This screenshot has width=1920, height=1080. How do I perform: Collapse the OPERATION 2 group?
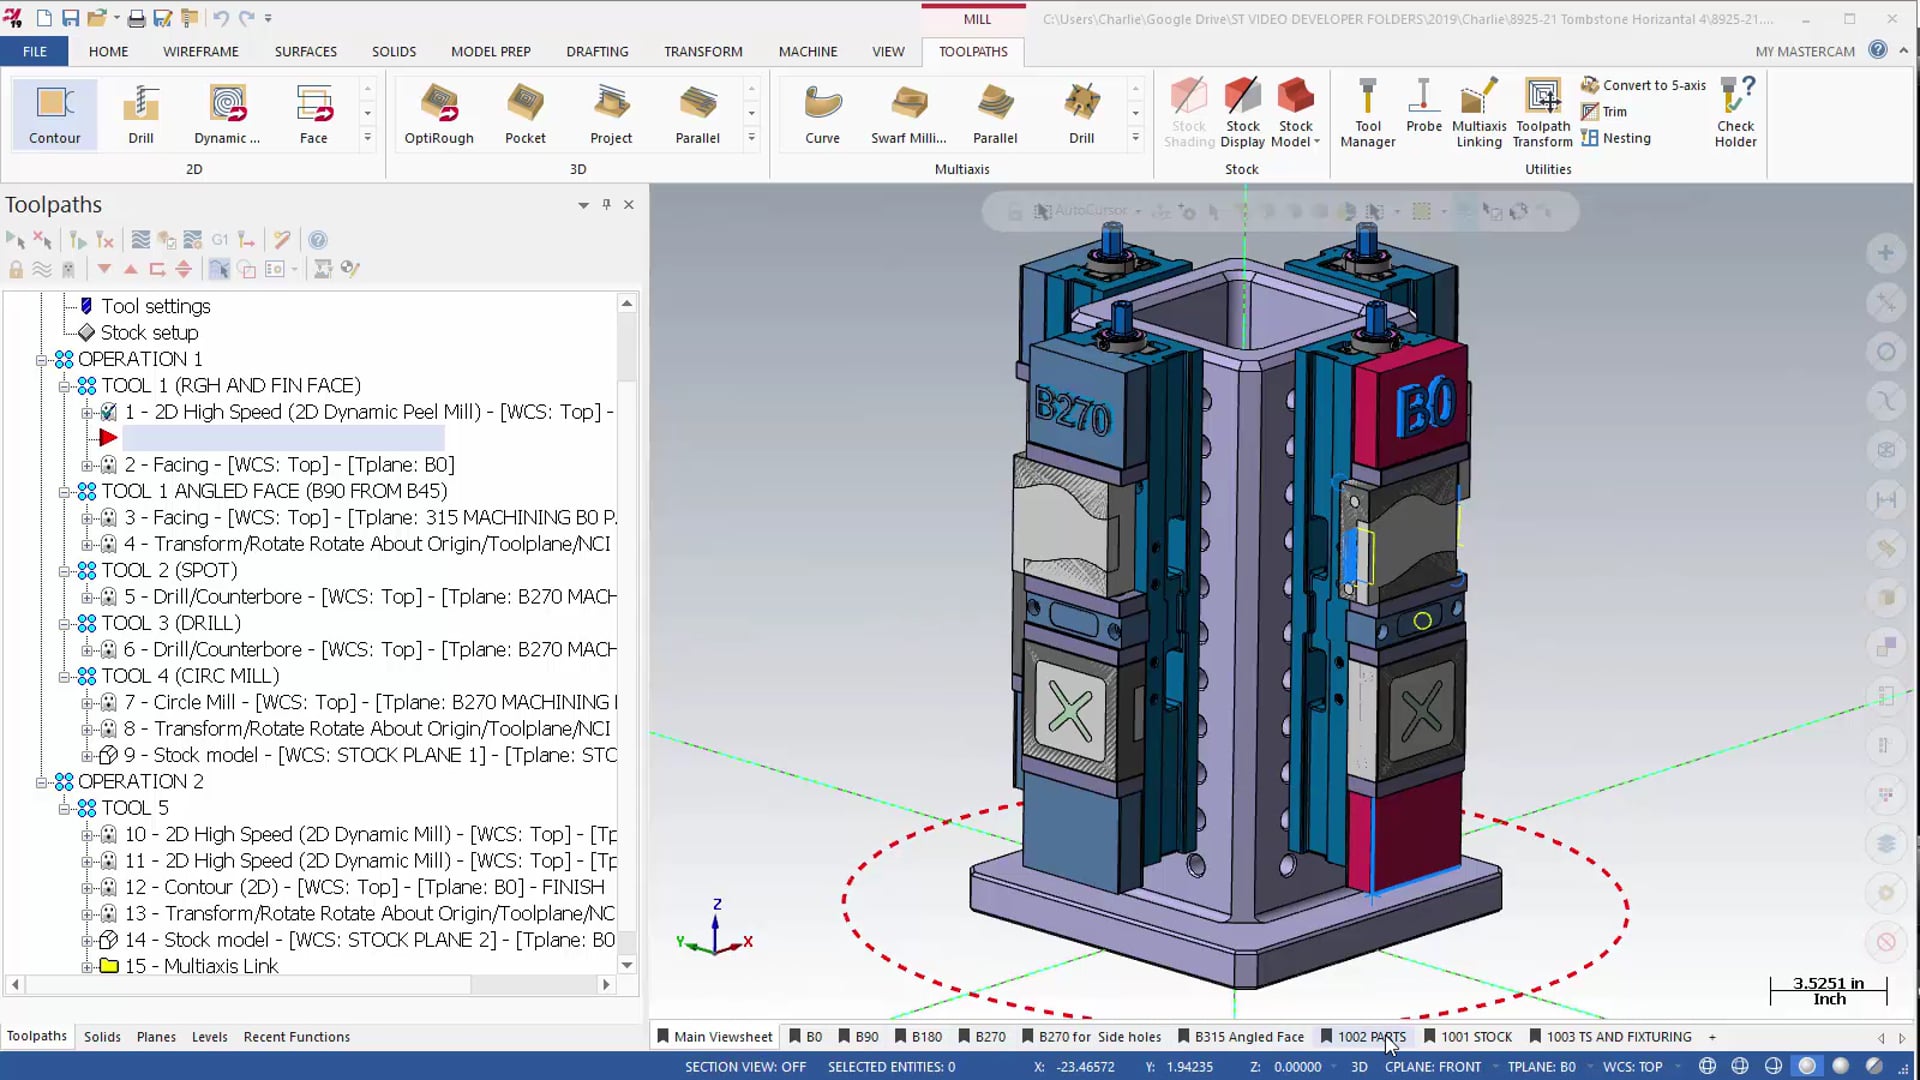click(x=41, y=781)
